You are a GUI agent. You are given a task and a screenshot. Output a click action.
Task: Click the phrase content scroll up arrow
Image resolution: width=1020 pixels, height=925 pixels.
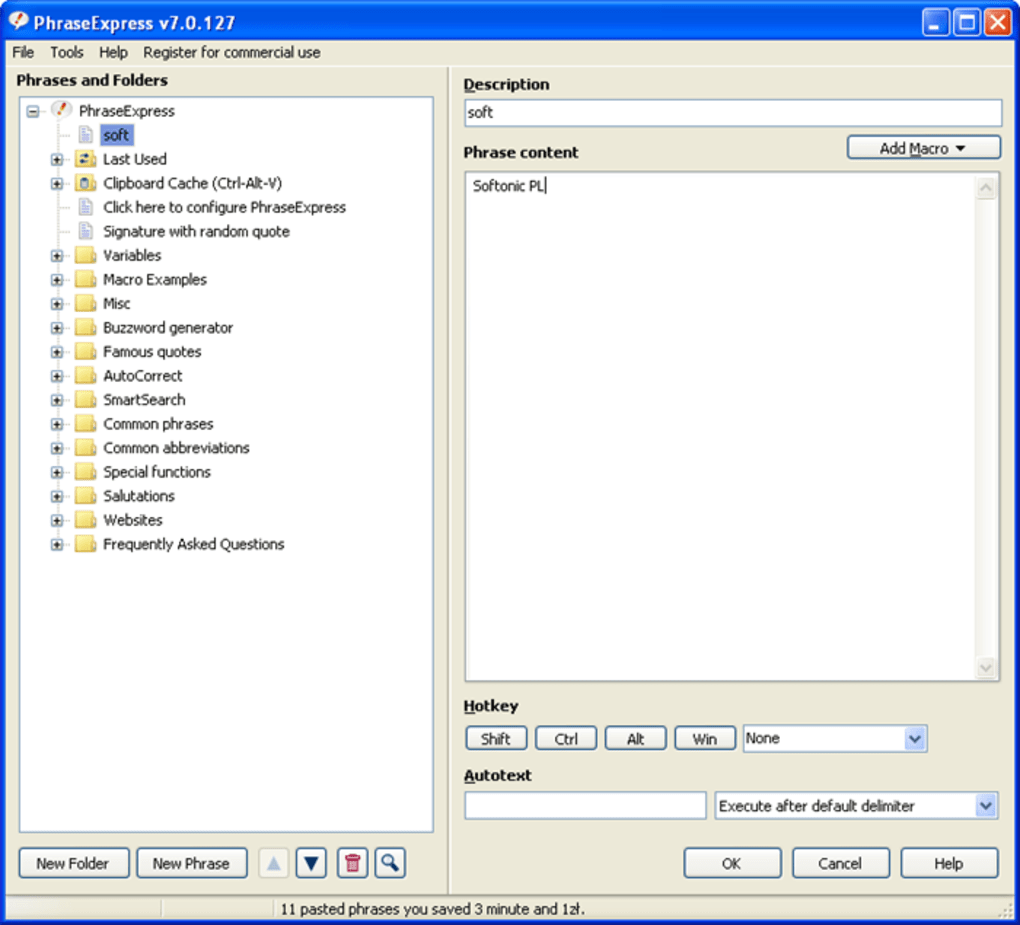point(986,188)
